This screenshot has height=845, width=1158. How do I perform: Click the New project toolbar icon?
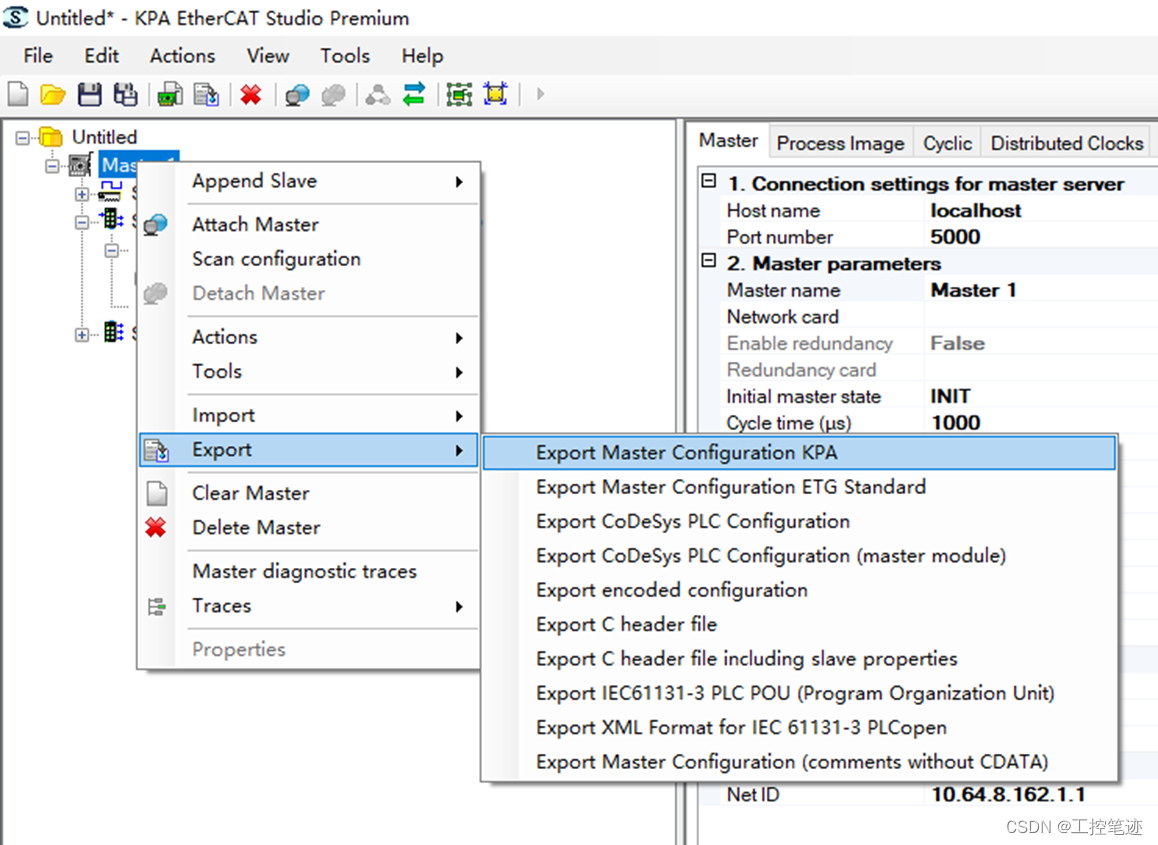pos(18,95)
